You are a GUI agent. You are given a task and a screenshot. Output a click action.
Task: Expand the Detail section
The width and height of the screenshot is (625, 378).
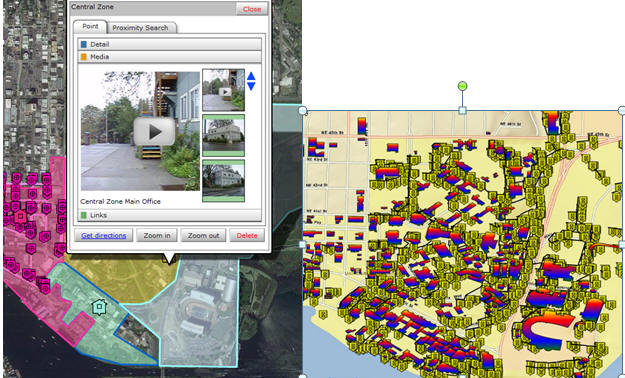click(x=169, y=44)
